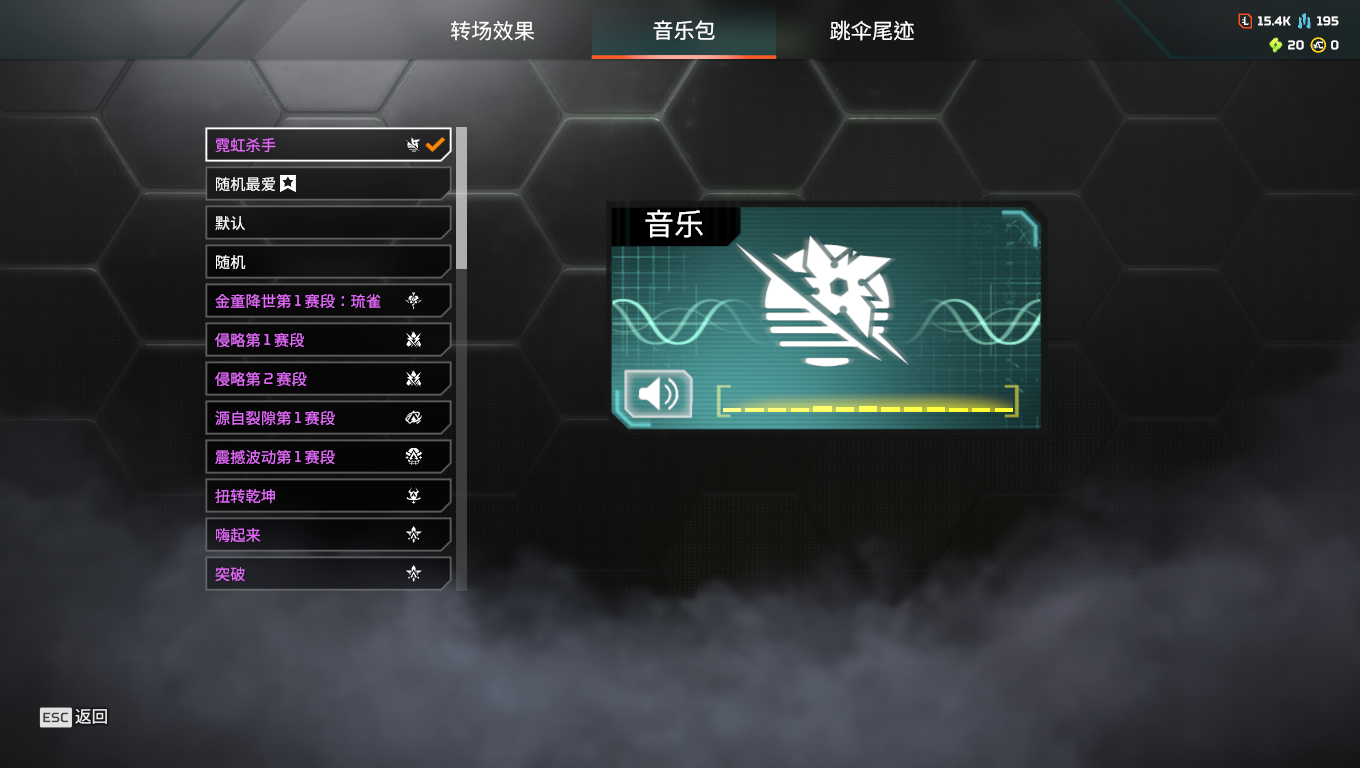The height and width of the screenshot is (768, 1360).
Task: Click the emblem icon on 金童降世第1赛段：琉雀 row
Action: [x=414, y=300]
